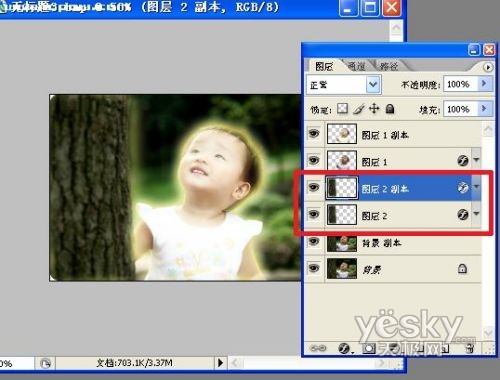Toggle visibility of the locked 背景 layer
Screen dimensions: 500x380
(314, 268)
